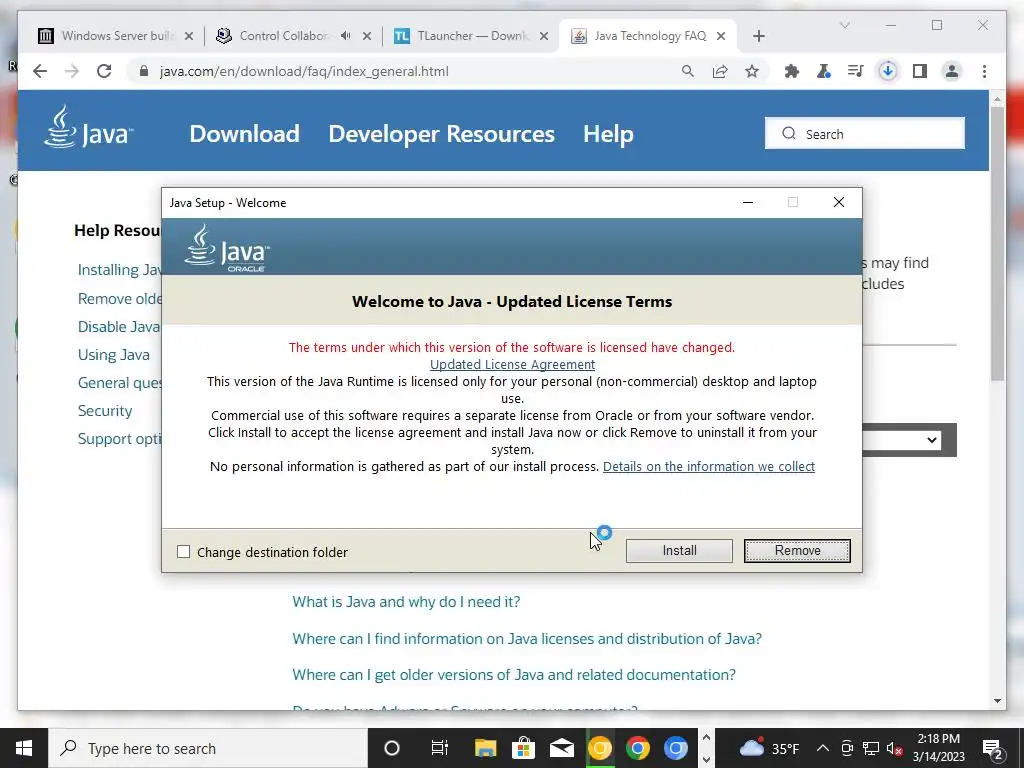Close the TLauncher tab

(x=543, y=36)
